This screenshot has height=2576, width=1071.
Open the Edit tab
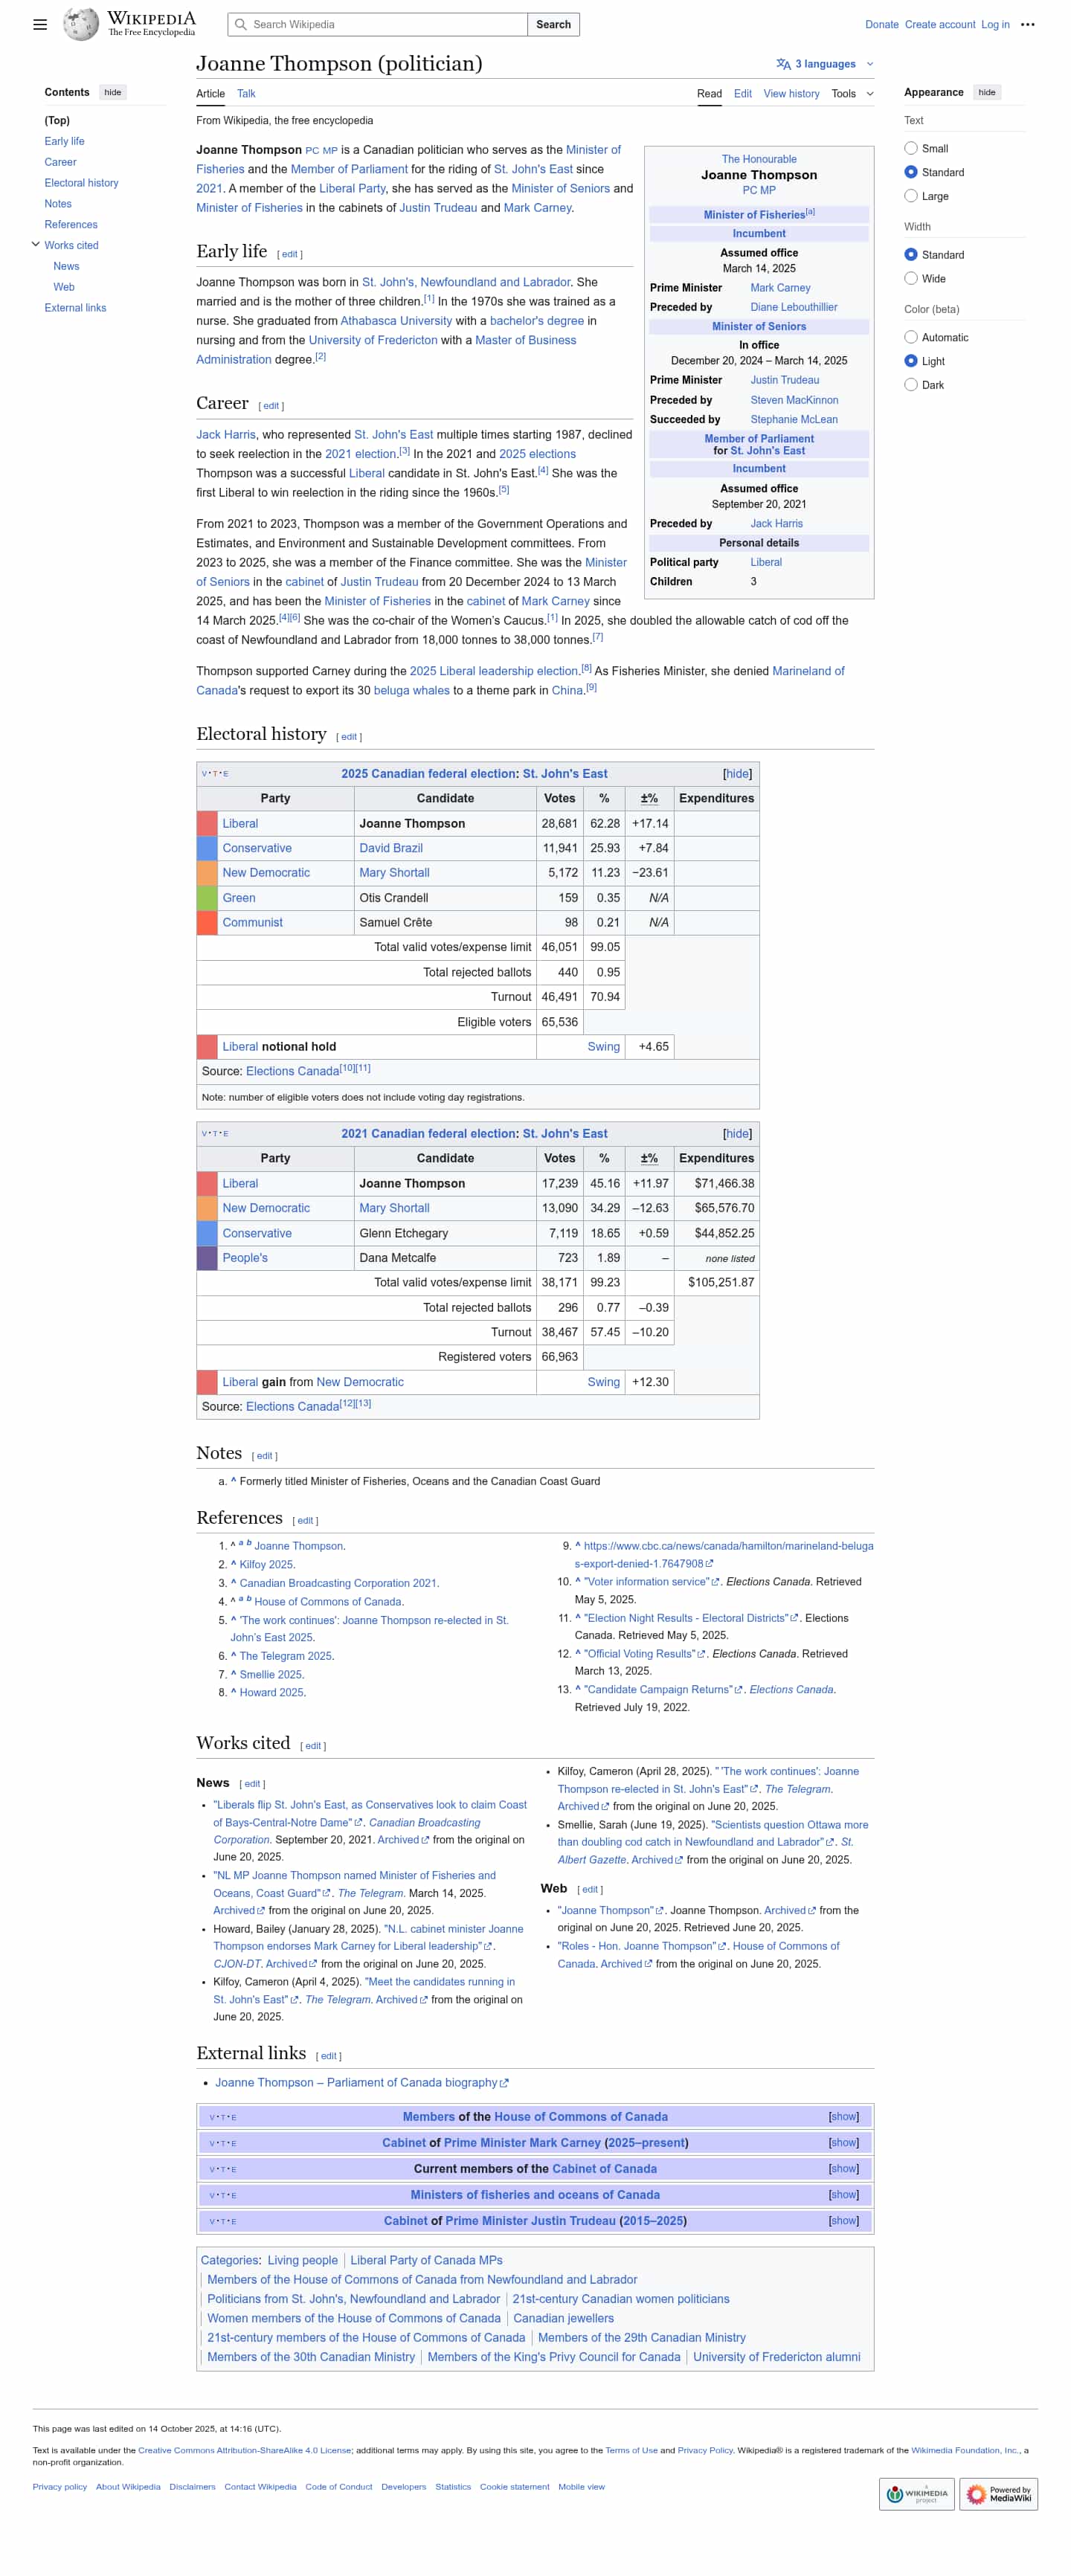tap(742, 94)
